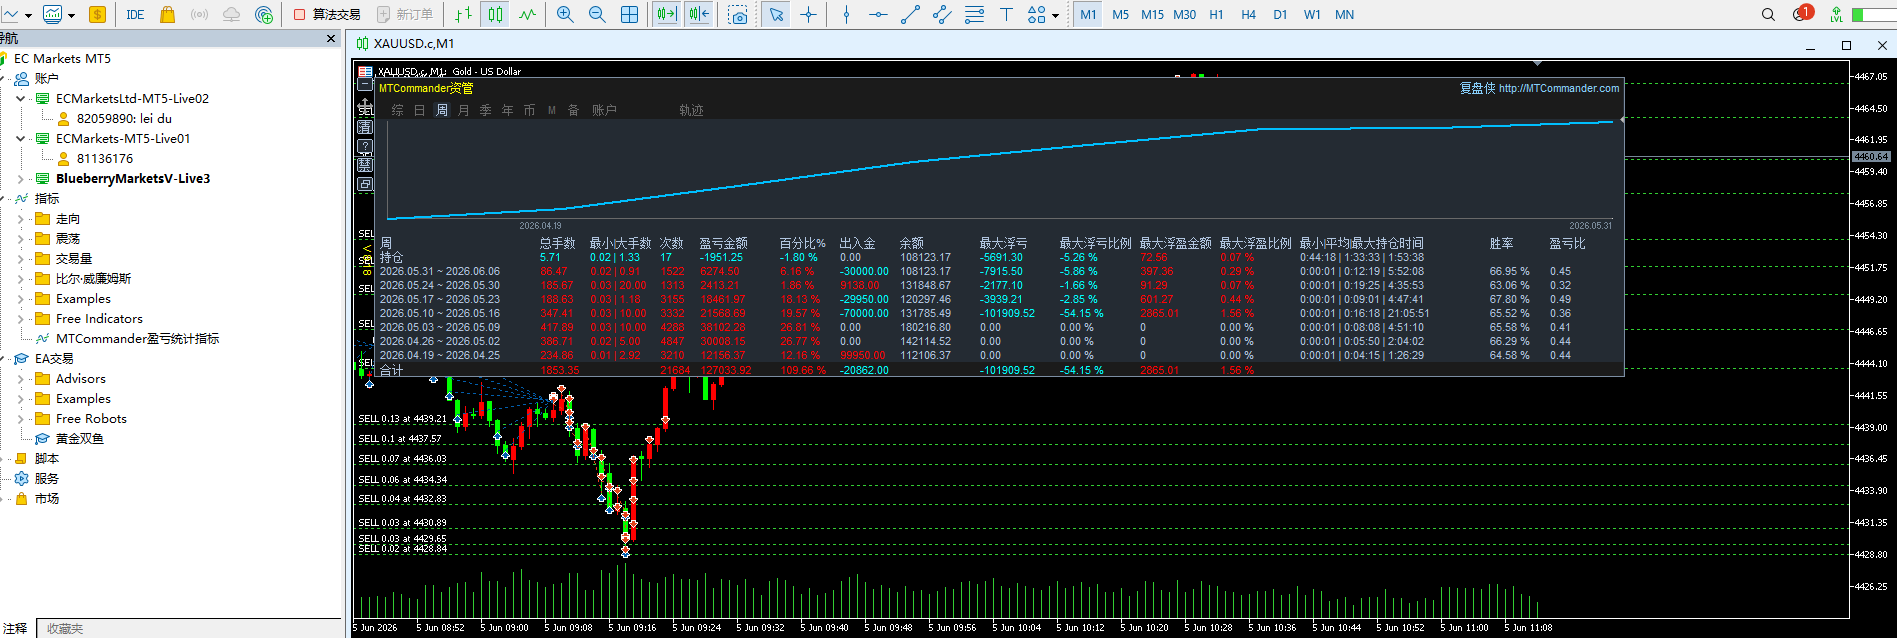Toggle chart shift from right edge
Image resolution: width=1897 pixels, height=638 pixels.
tap(699, 15)
